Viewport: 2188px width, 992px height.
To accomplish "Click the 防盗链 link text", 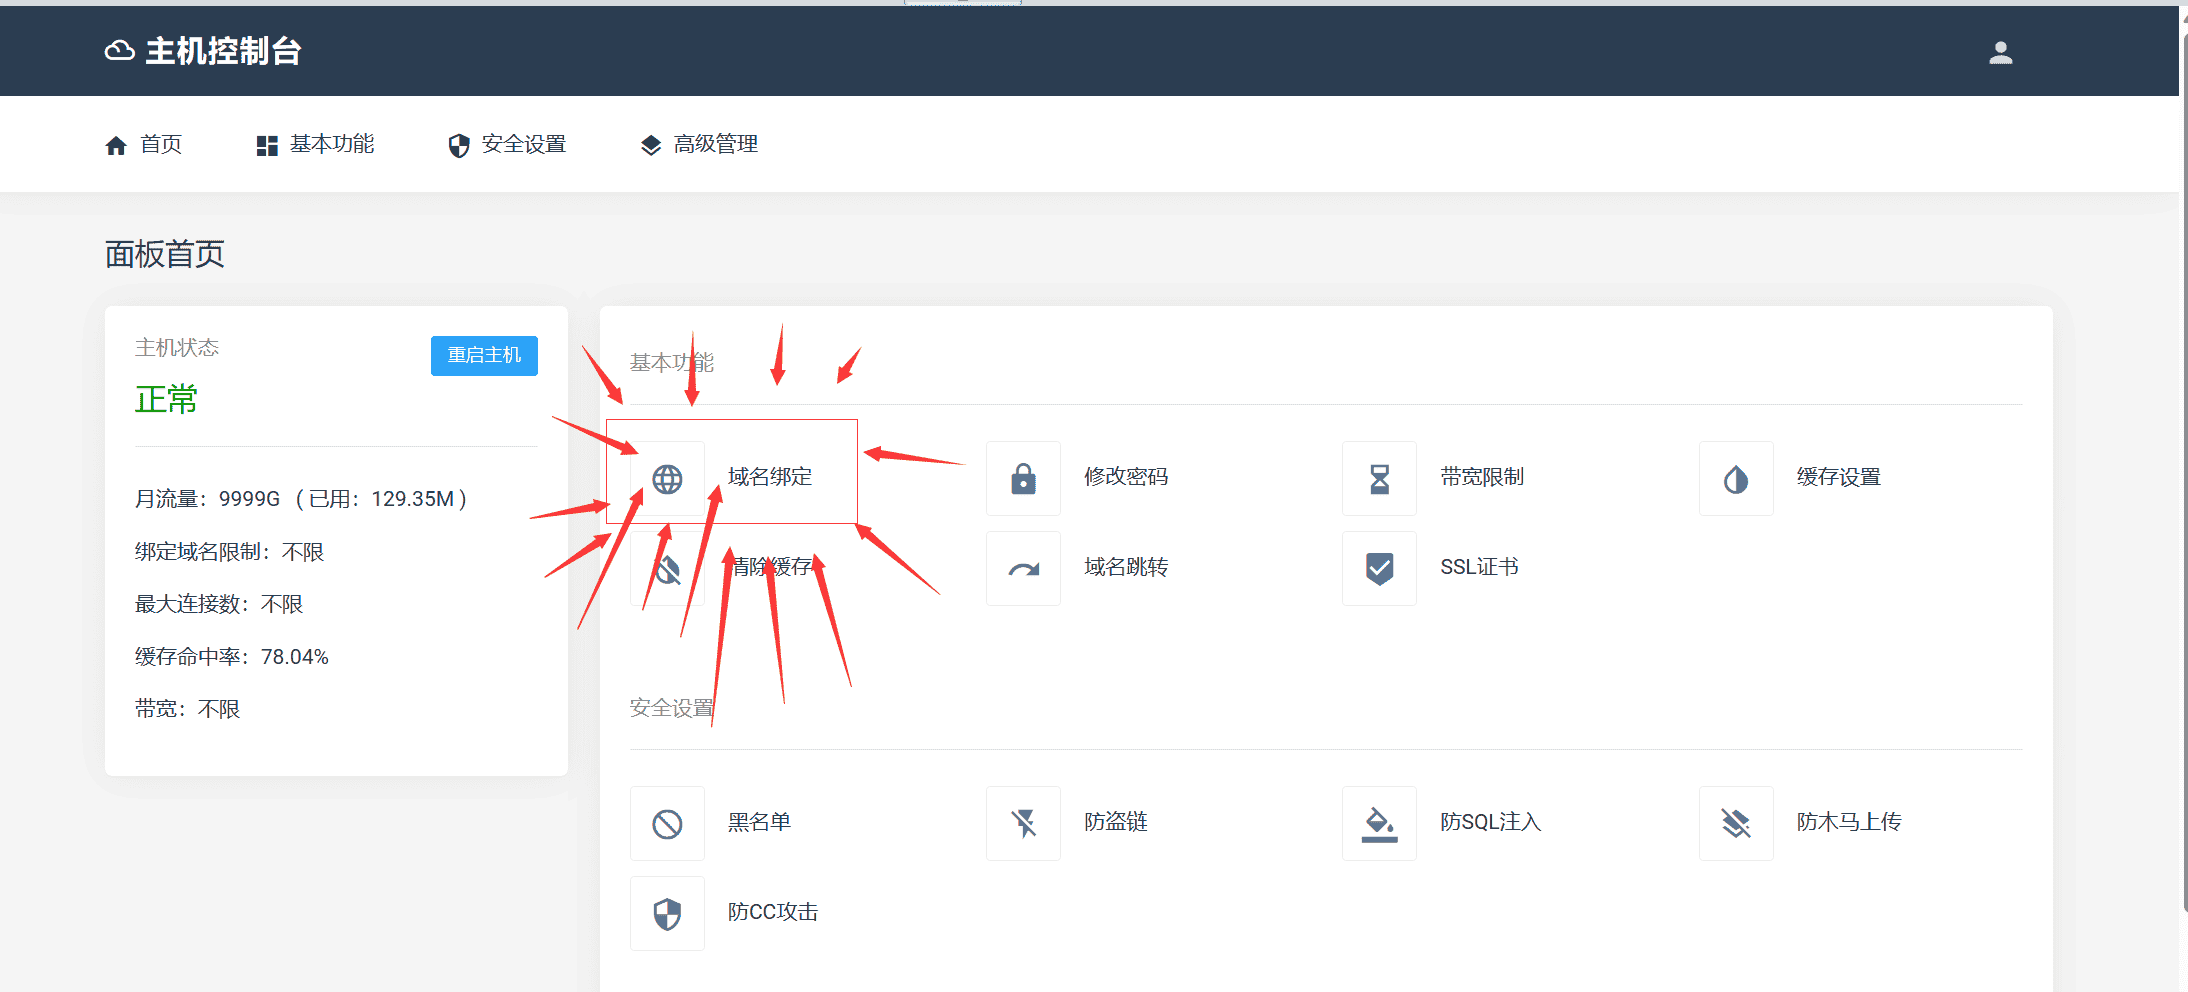I will click(x=1116, y=822).
